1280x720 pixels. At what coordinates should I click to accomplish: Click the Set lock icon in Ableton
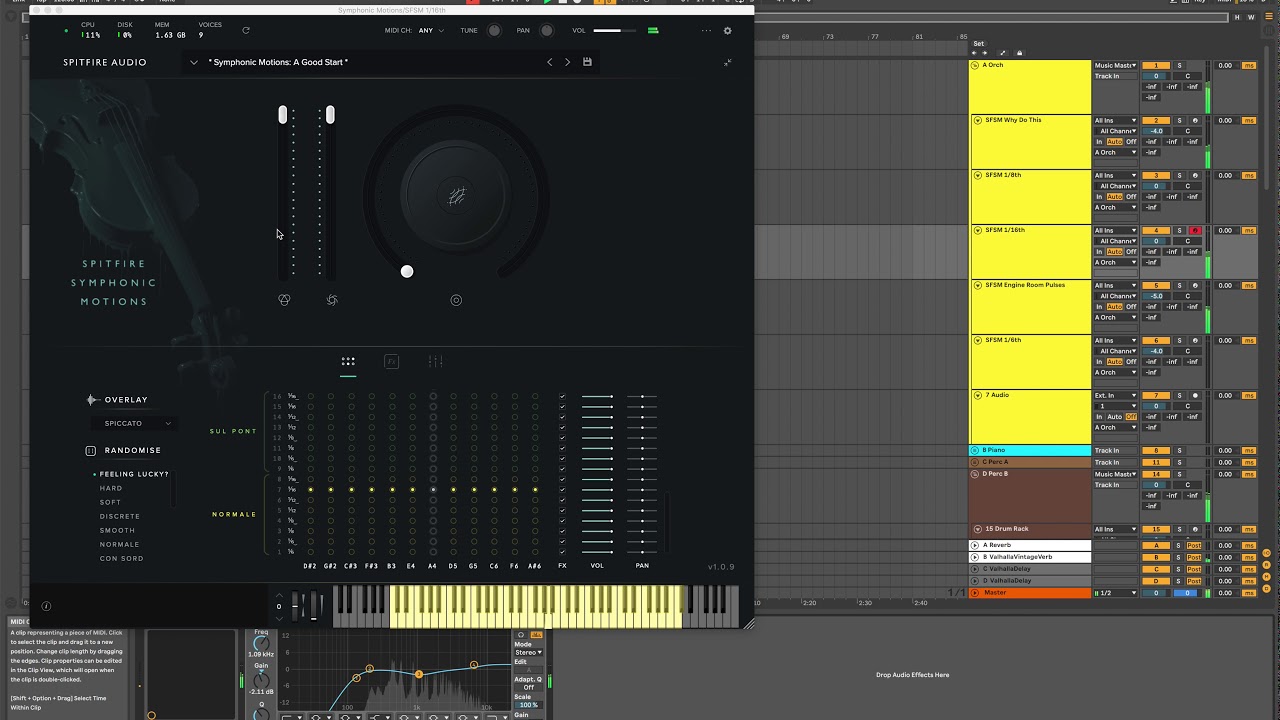pos(1019,53)
